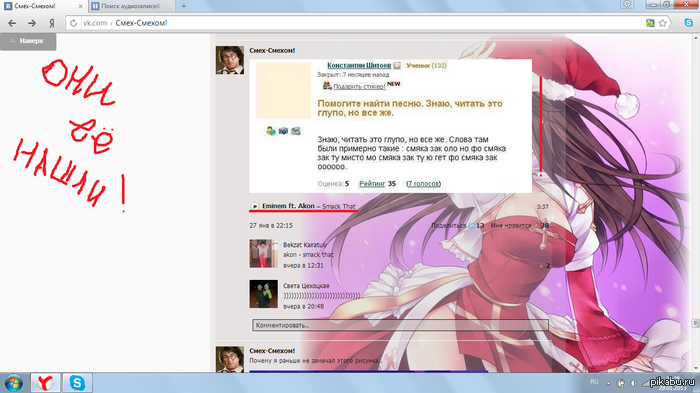The image size is (700, 393).
Task: Go back with the browser back arrow
Action: pos(12,23)
